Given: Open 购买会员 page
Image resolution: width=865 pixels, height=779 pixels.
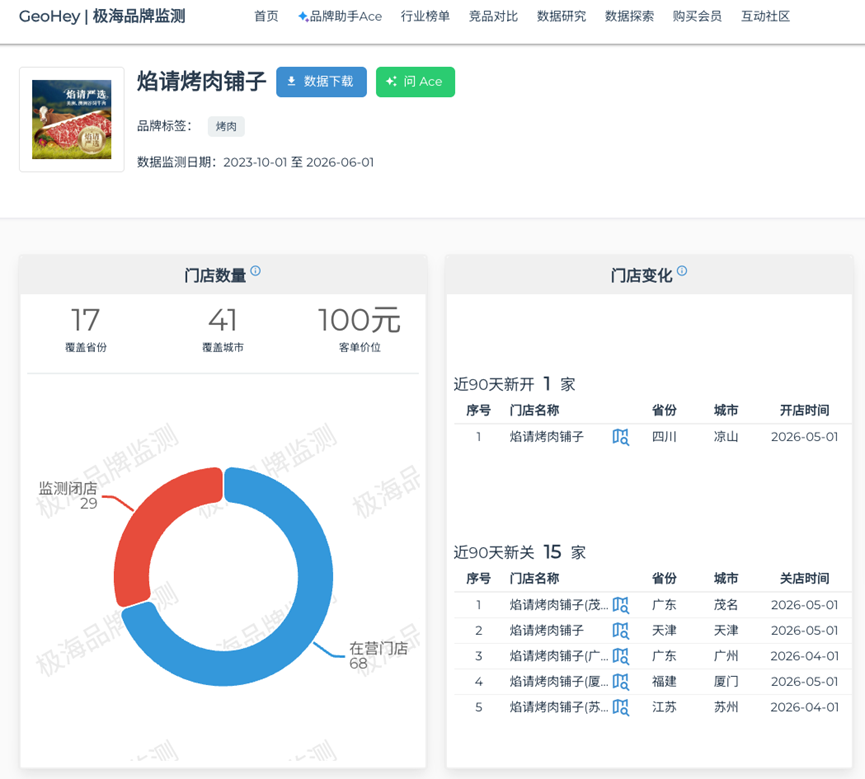Looking at the screenshot, I should coord(697,17).
